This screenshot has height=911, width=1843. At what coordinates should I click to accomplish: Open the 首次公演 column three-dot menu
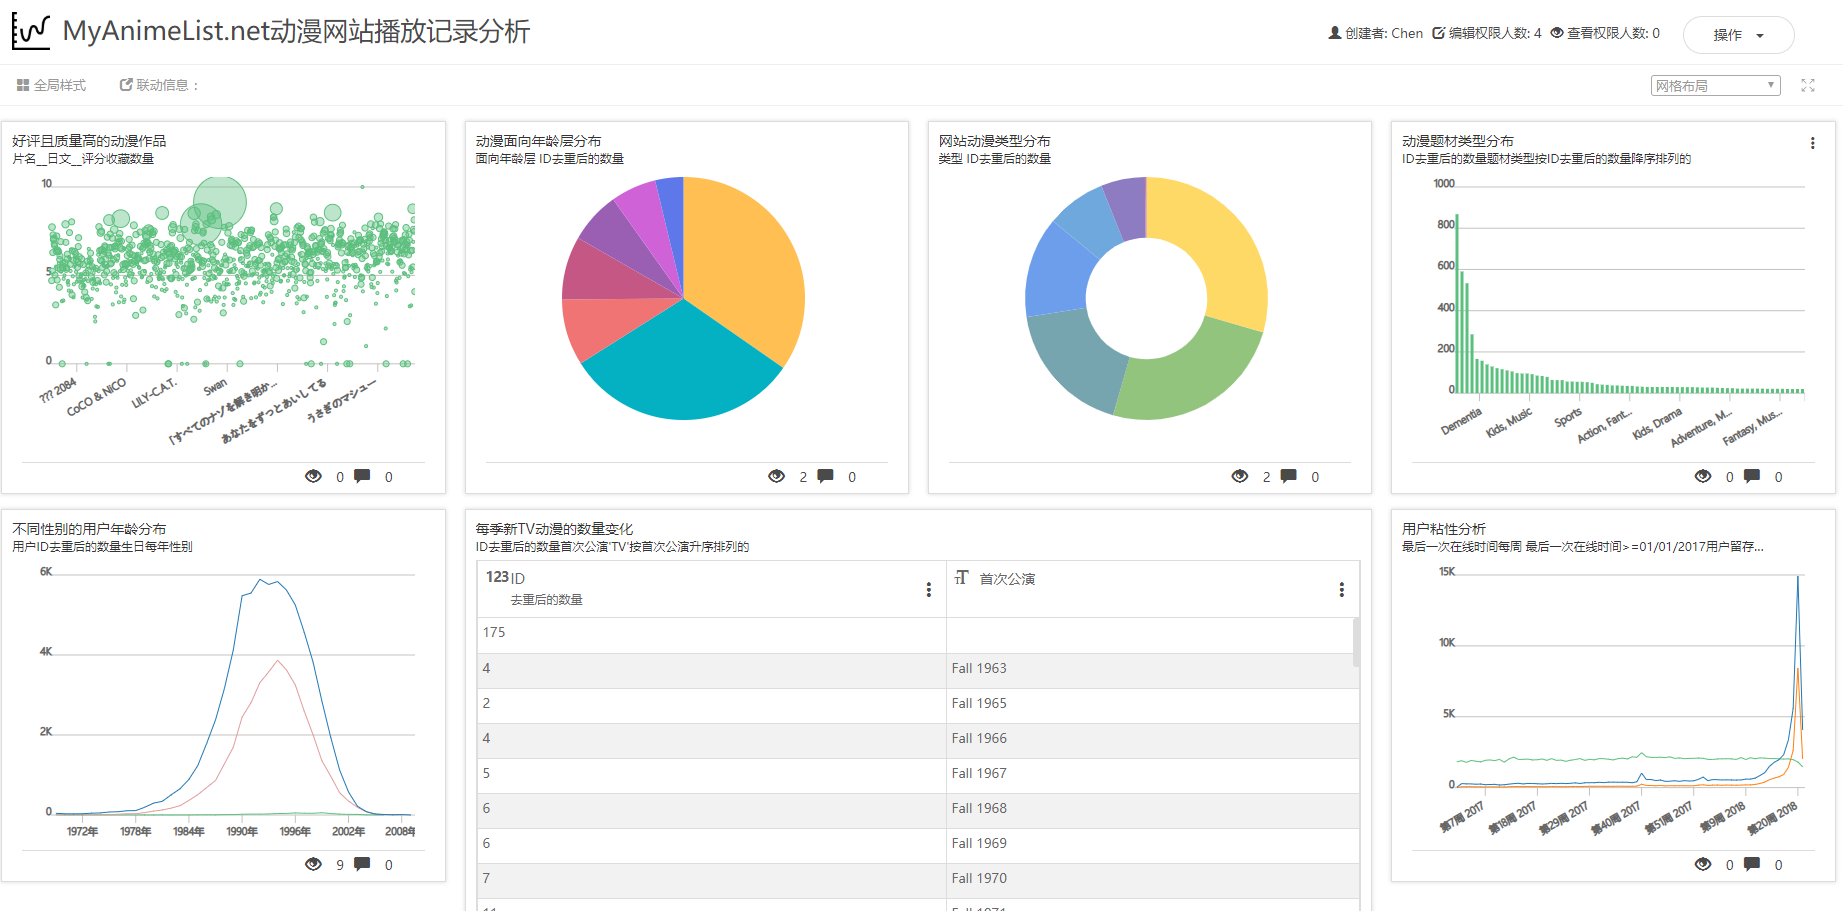pos(1342,590)
